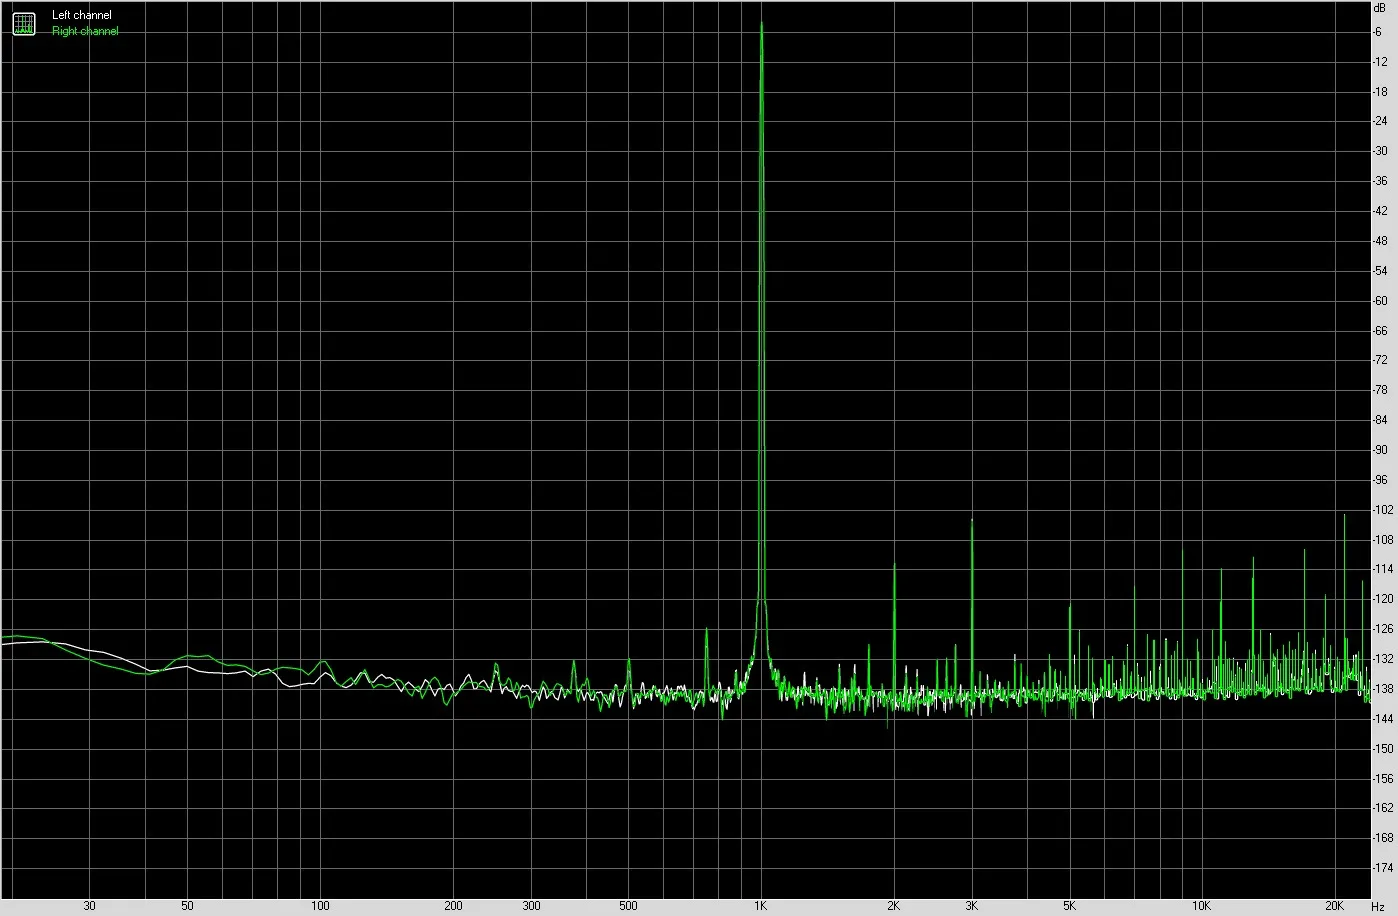Screen dimensions: 1398x916
Task: Click the "30" frequency axis label
Action: [x=89, y=906]
